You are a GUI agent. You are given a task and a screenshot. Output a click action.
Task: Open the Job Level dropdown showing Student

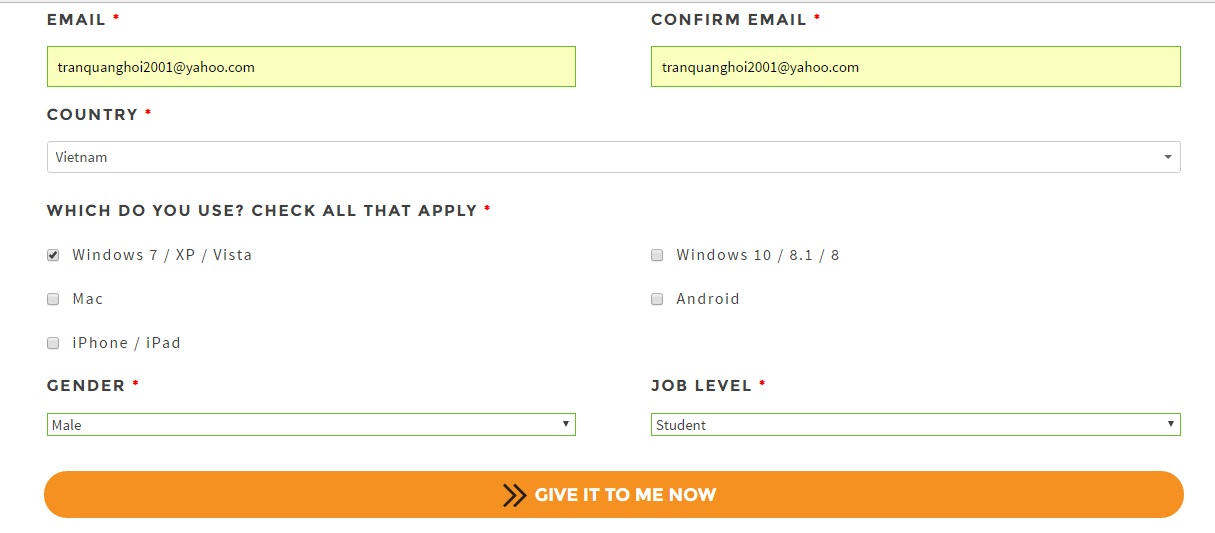point(915,425)
